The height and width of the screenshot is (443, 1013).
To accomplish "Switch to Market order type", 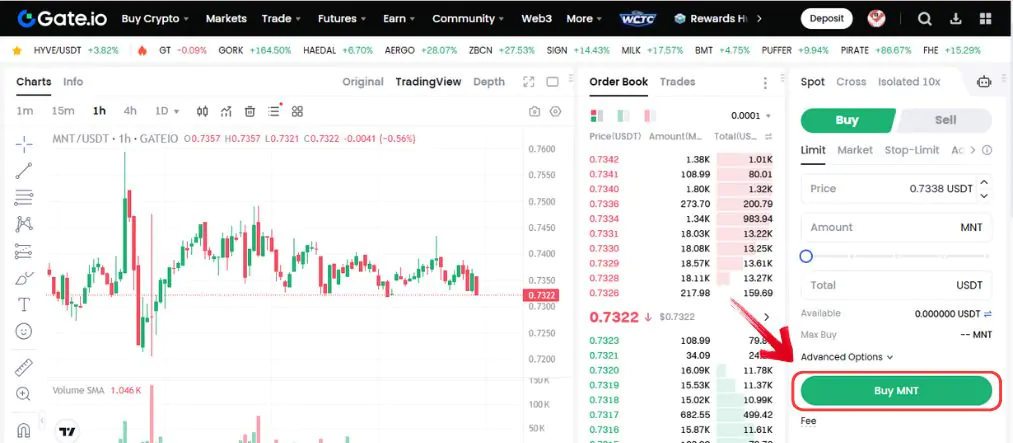I will click(855, 150).
